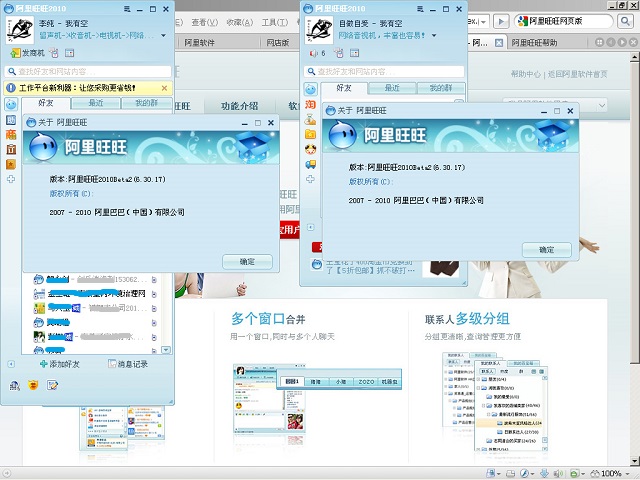The image size is (640, 480).
Task: Open 帮助中心 link on web page
Action: (x=526, y=74)
